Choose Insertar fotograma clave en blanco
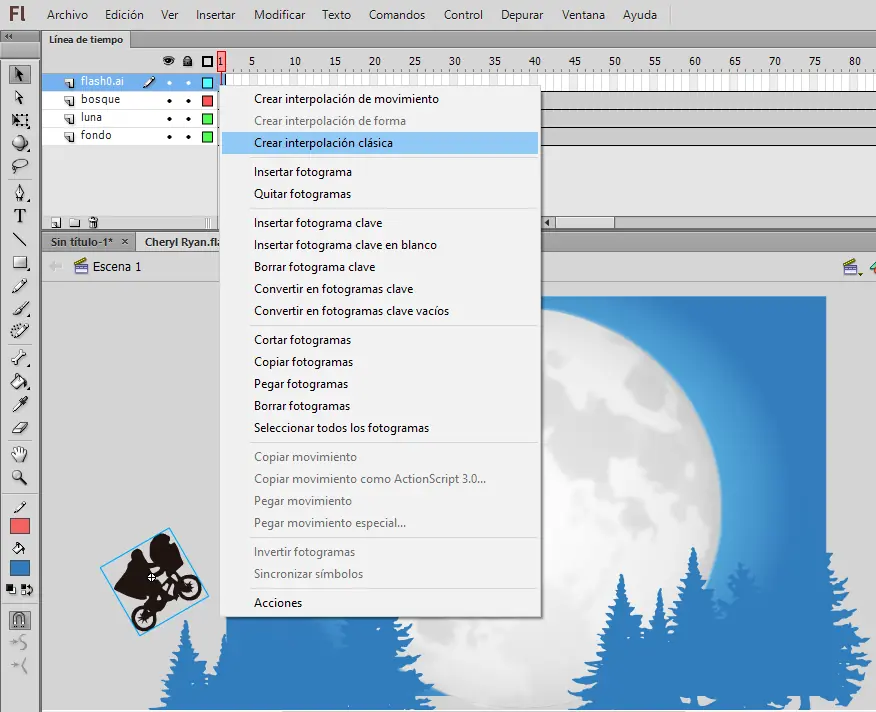This screenshot has height=712, width=876. point(380,245)
